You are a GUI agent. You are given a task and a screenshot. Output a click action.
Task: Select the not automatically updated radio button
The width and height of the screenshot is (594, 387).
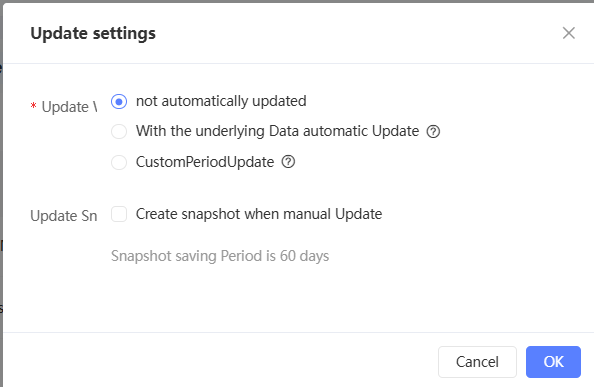tap(119, 101)
